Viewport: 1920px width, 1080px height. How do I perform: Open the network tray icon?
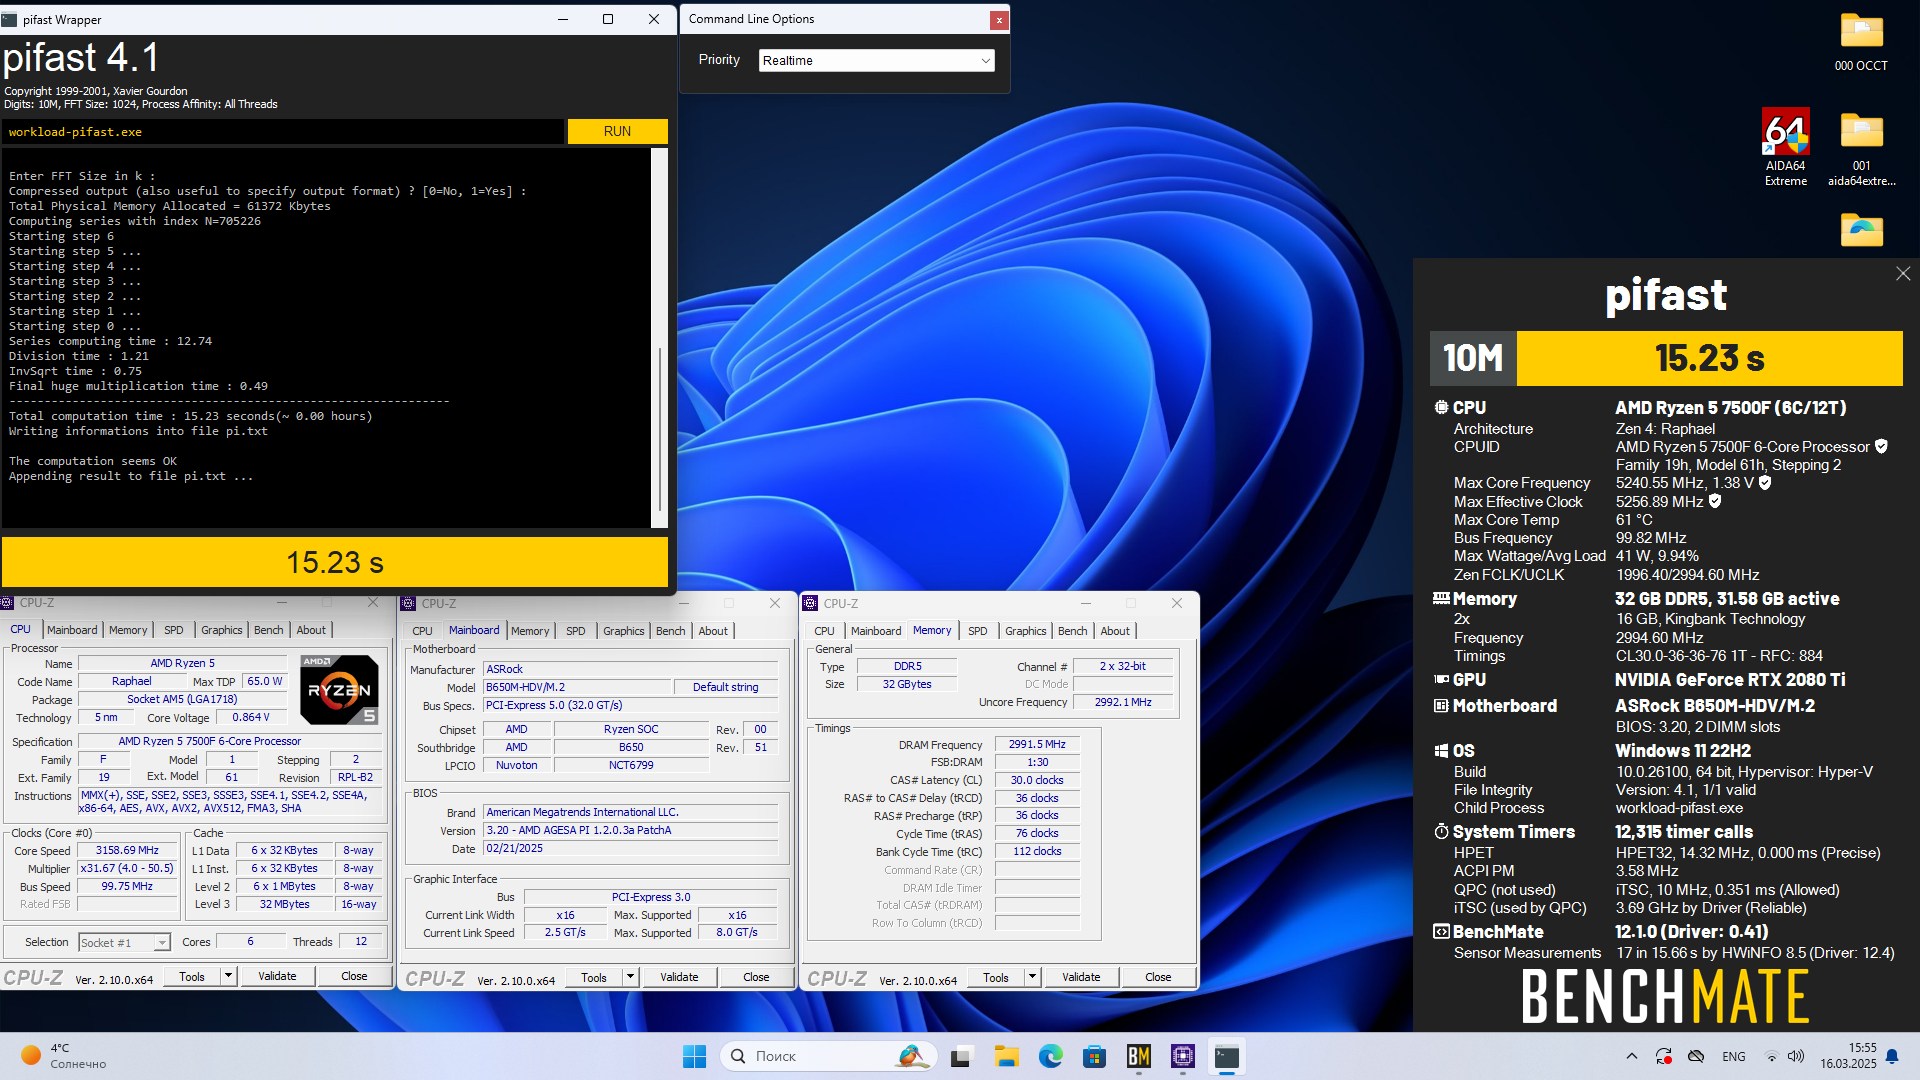pyautogui.click(x=1771, y=1056)
